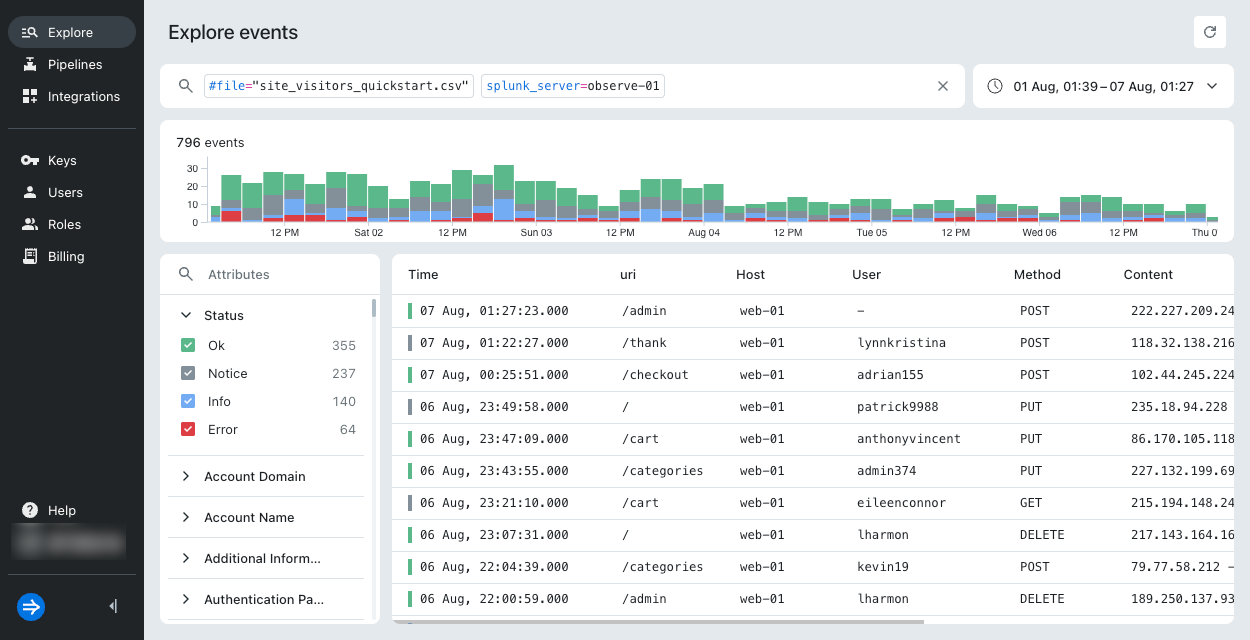Image resolution: width=1250 pixels, height=640 pixels.
Task: Uncheck the Ok status checkbox
Action: click(188, 345)
